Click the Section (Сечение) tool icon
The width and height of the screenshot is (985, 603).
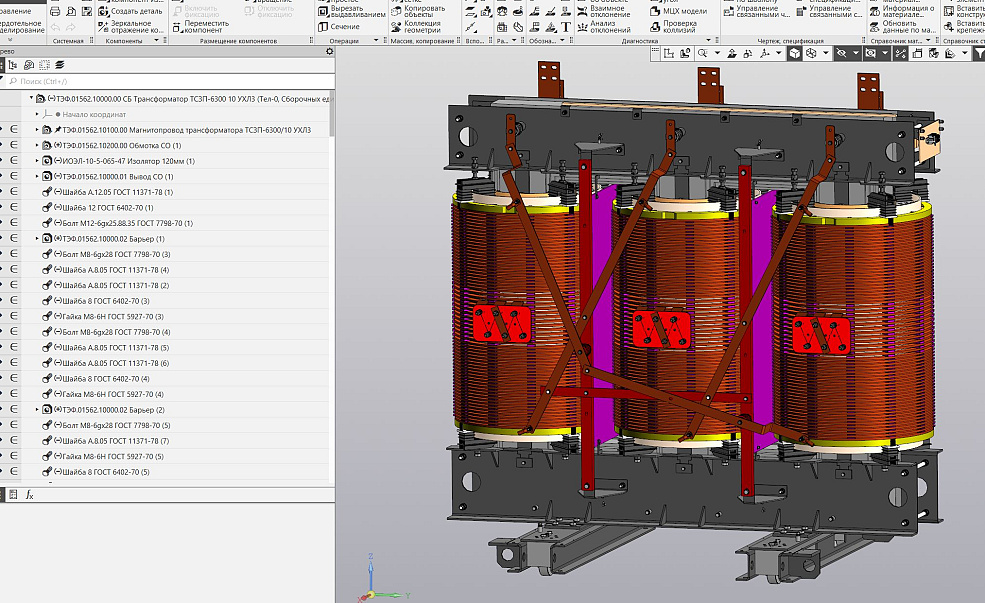pos(322,27)
